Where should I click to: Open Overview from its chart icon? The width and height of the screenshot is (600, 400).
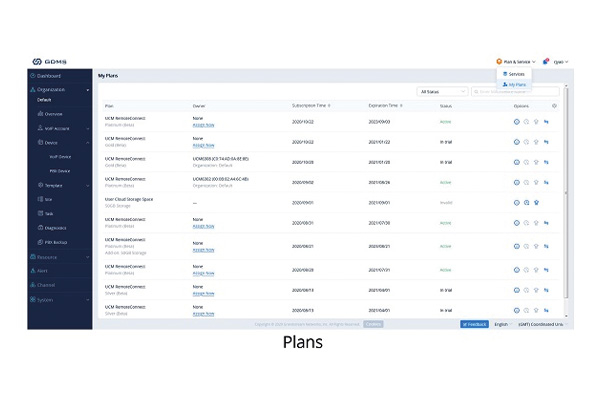(41, 114)
